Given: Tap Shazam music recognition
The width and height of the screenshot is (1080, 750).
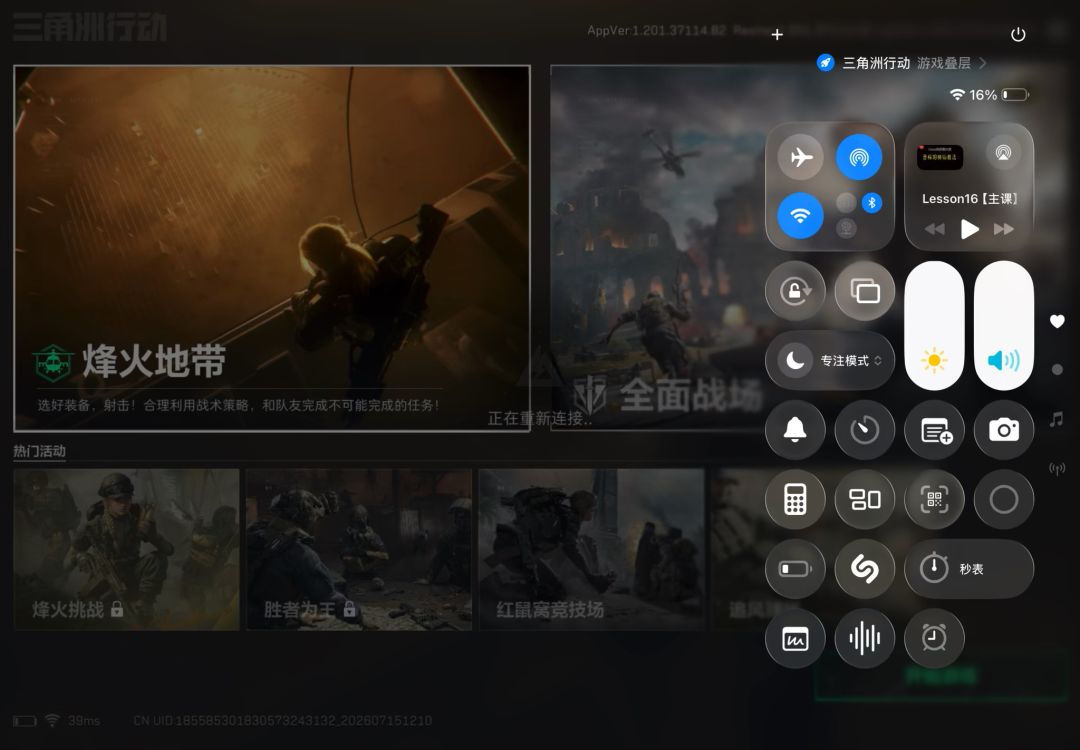Looking at the screenshot, I should click(864, 569).
